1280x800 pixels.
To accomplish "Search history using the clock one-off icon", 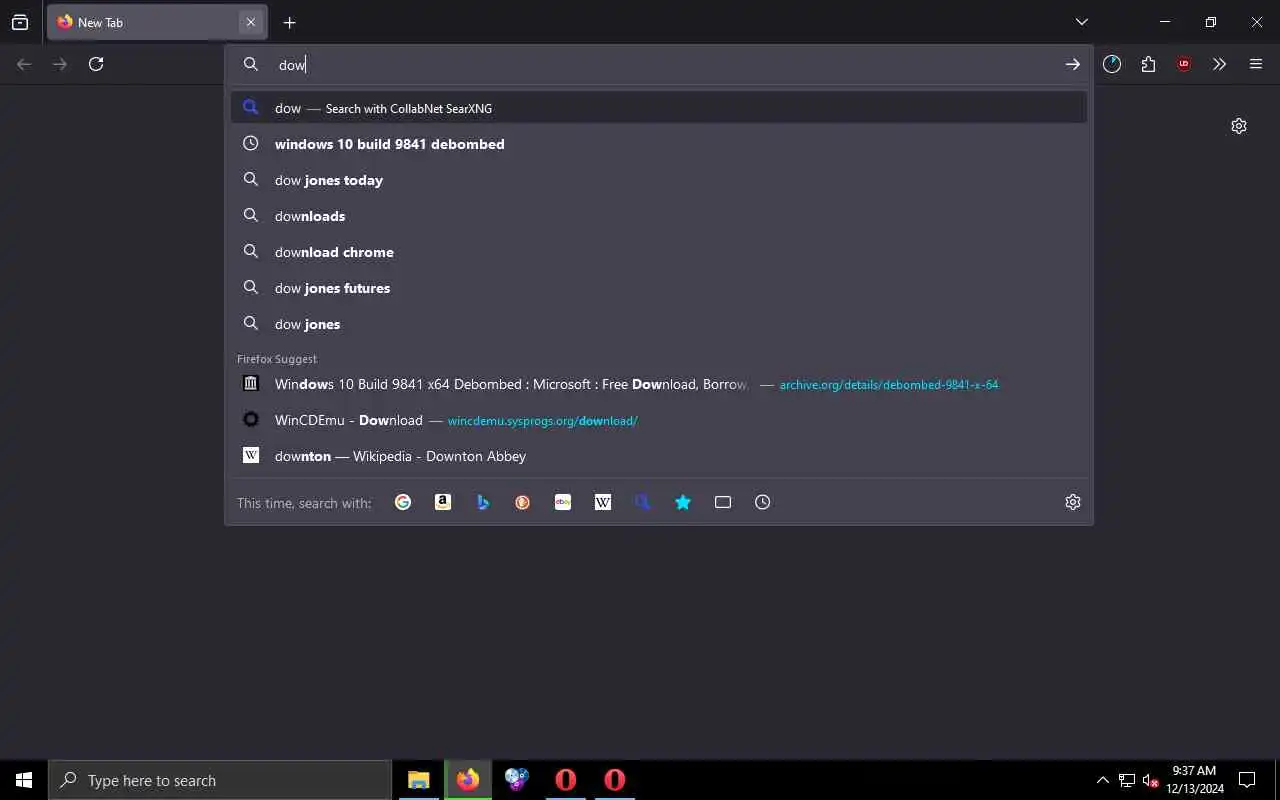I will [x=763, y=502].
